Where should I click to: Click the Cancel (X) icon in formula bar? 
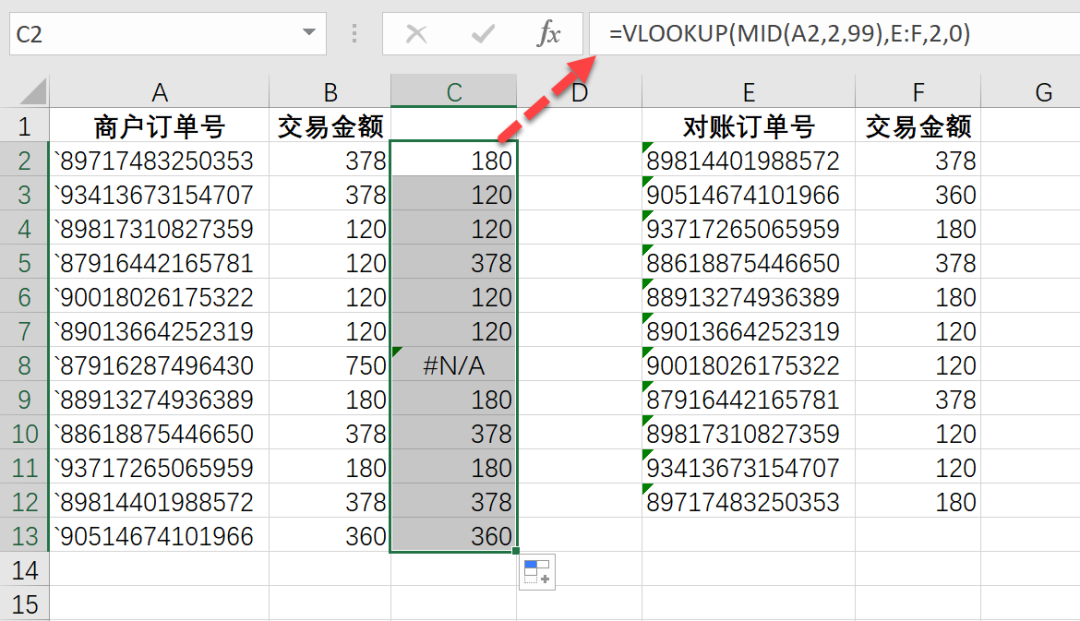pos(417,33)
